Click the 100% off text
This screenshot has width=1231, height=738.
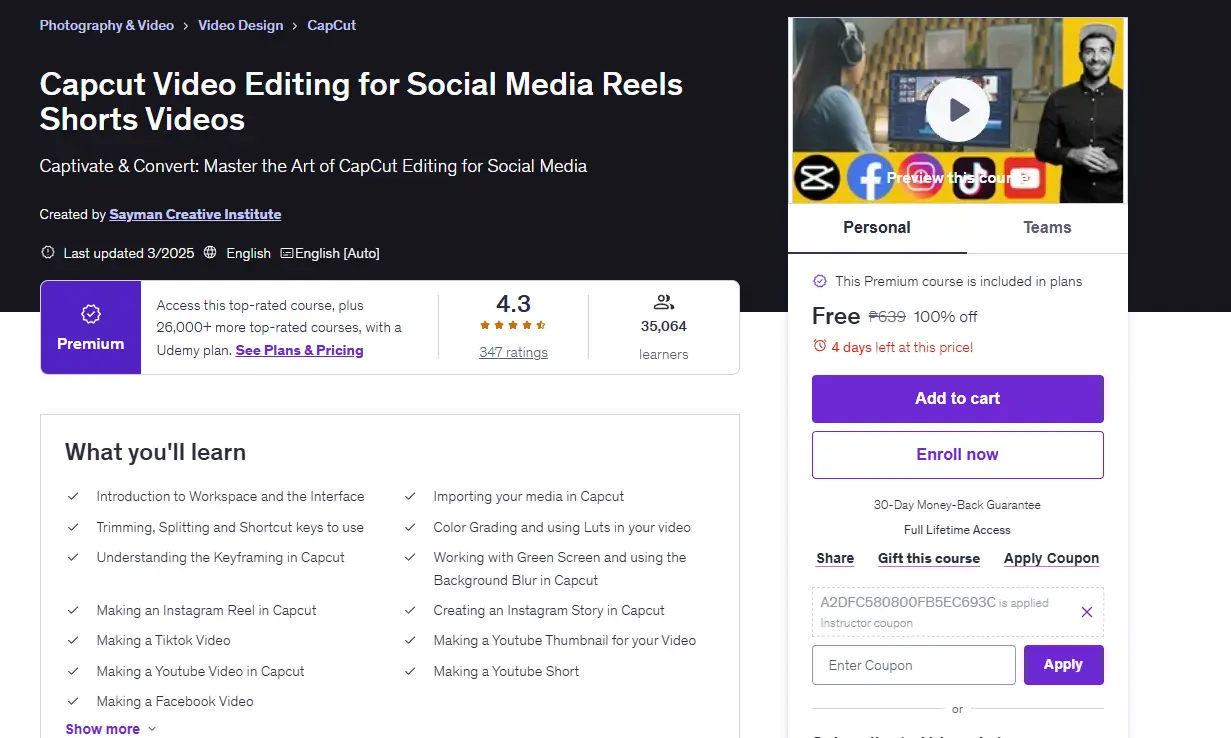(x=946, y=316)
